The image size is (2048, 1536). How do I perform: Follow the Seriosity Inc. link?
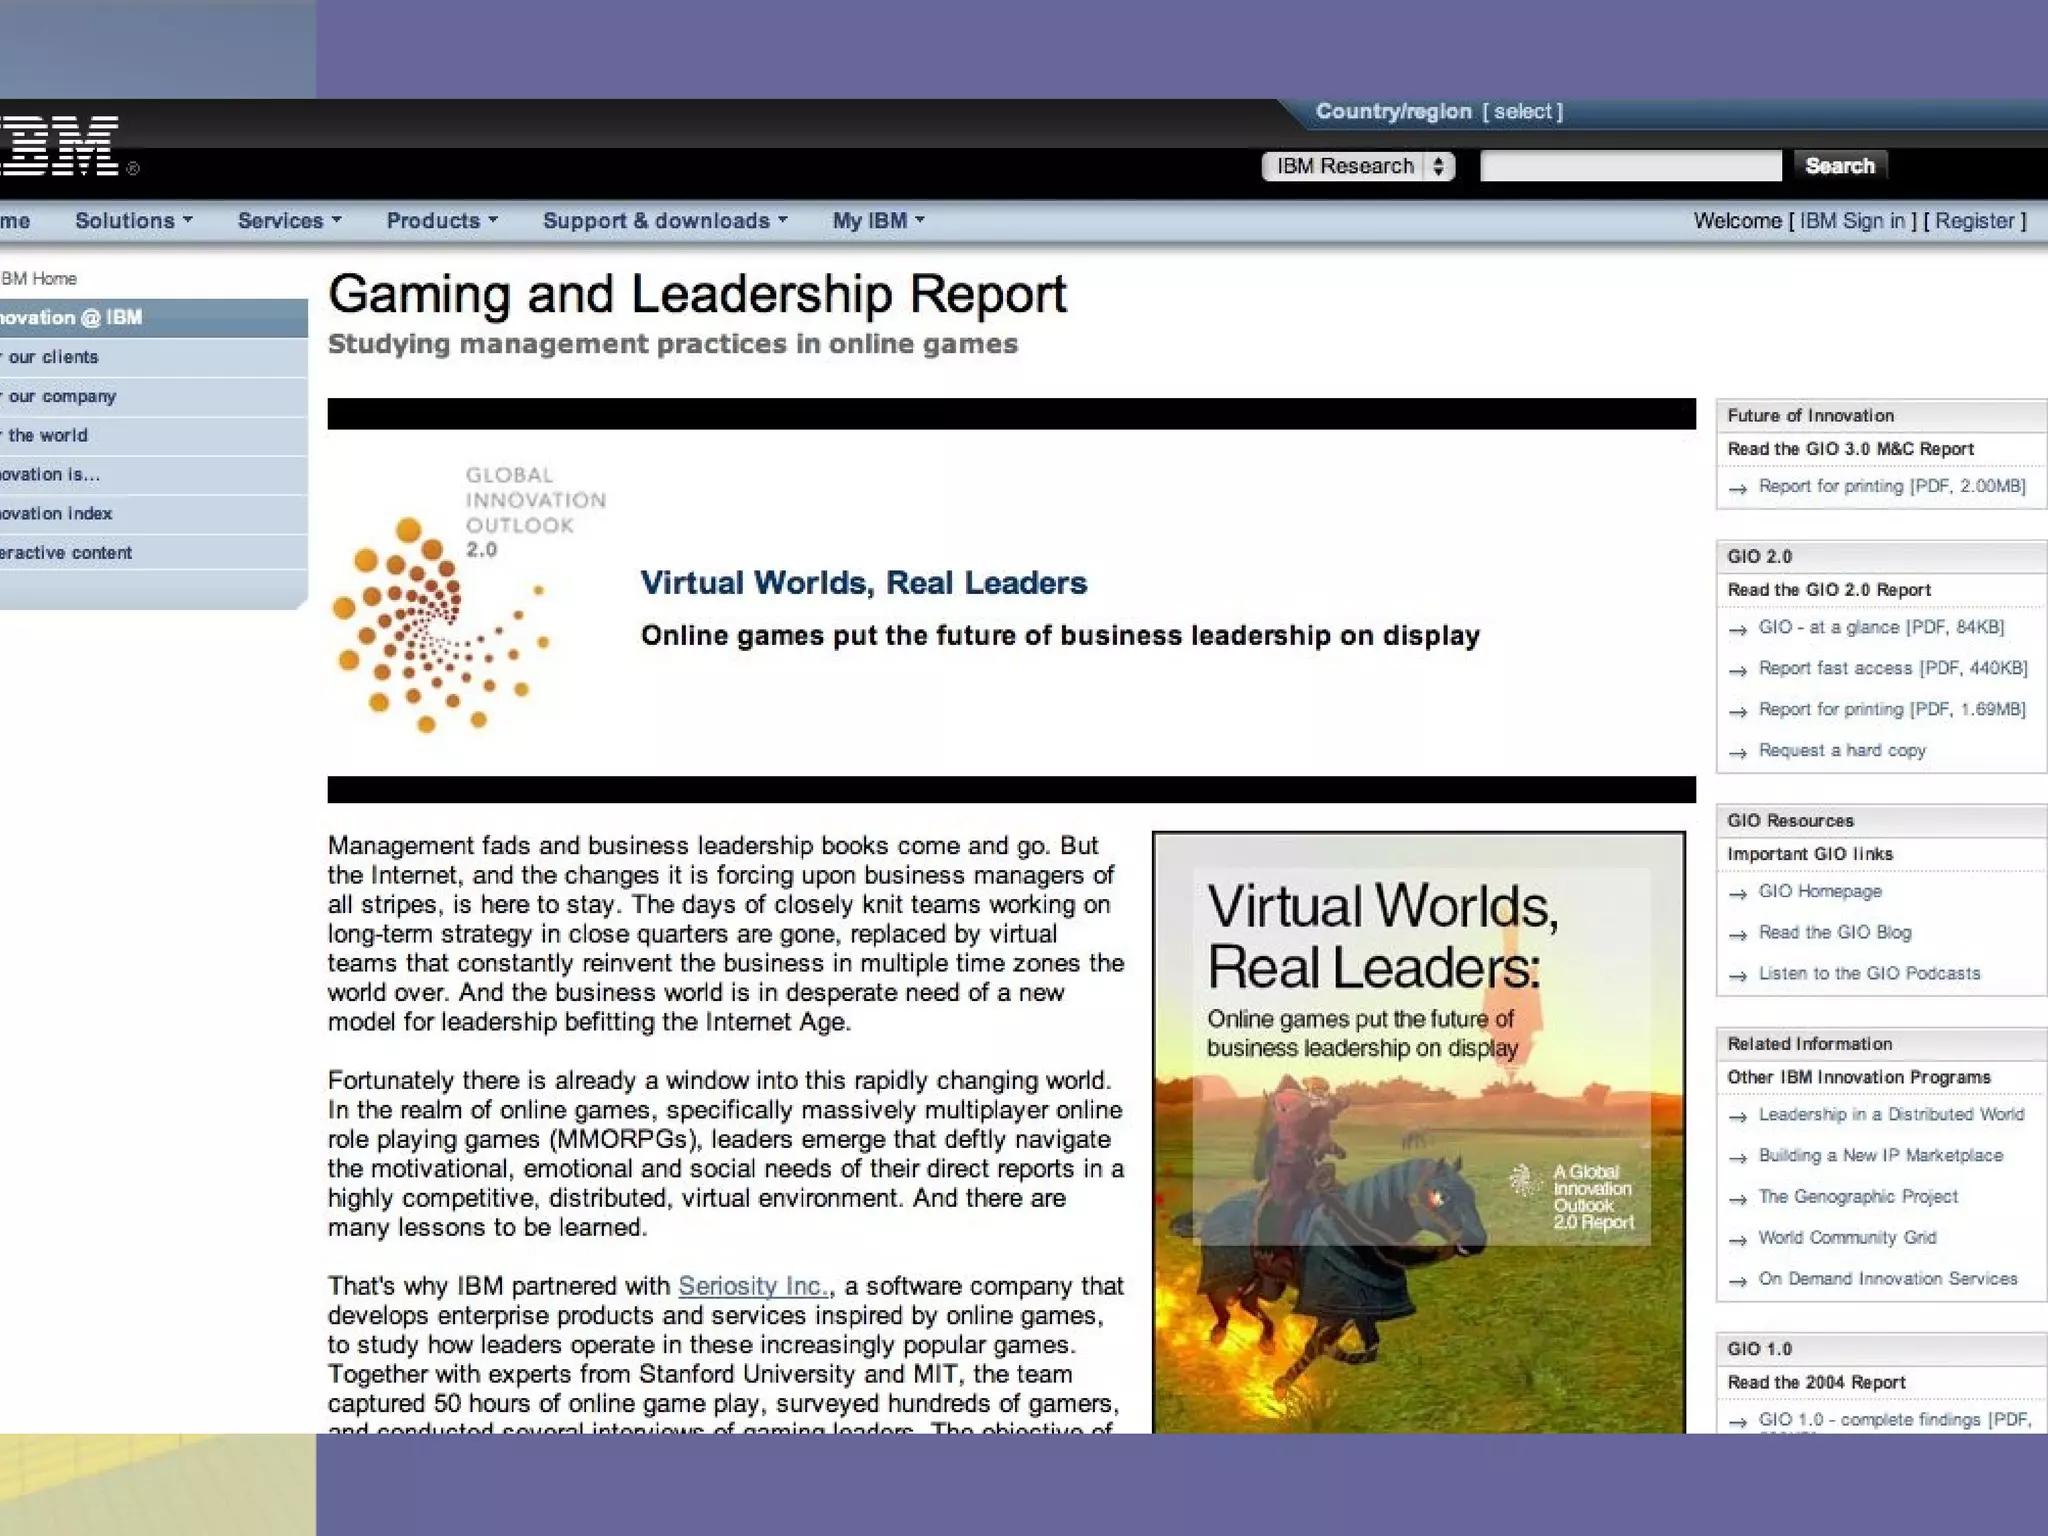(754, 1286)
